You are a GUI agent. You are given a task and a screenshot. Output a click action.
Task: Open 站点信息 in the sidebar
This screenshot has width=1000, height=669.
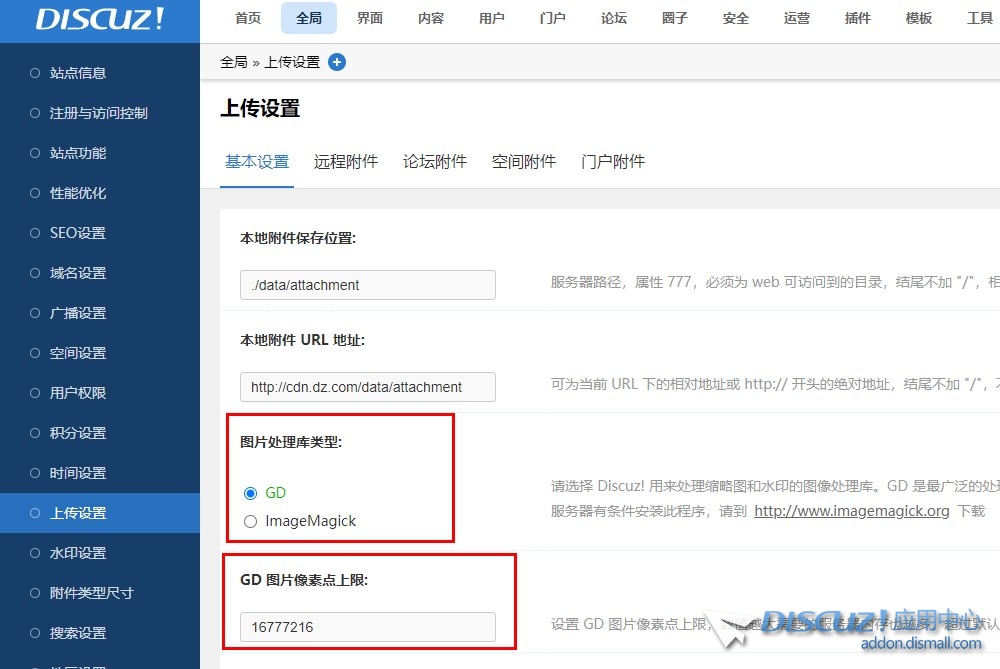pos(78,73)
